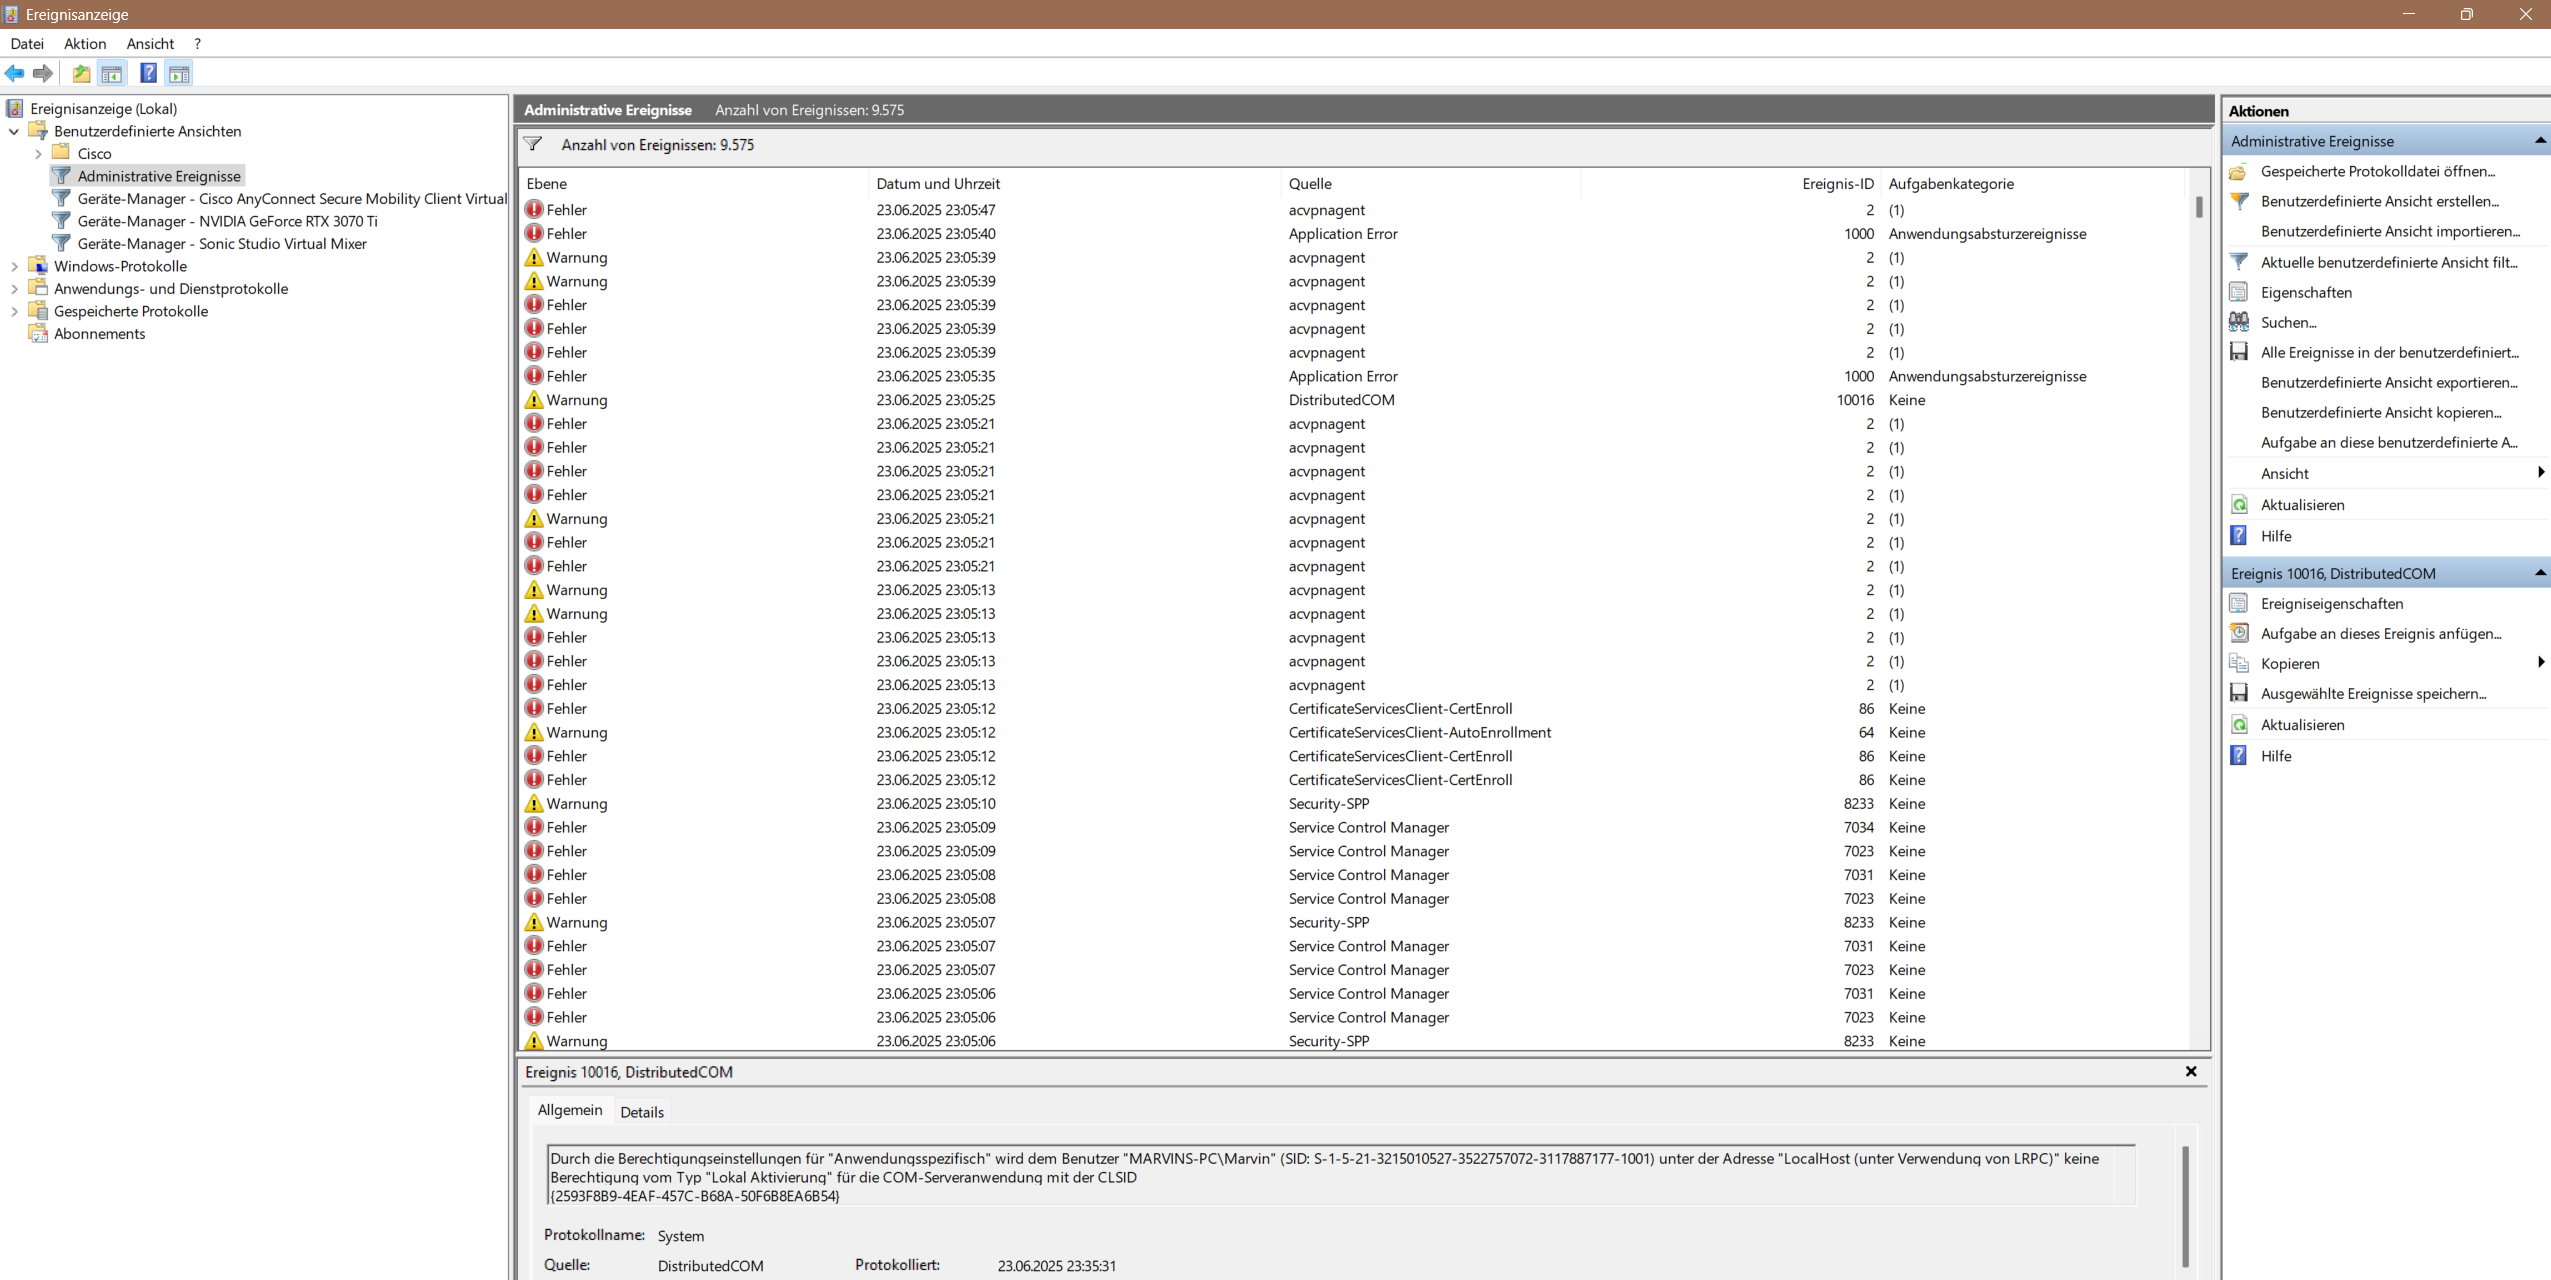
Task: Click the back arrow toolbar icon
Action: click(x=14, y=73)
